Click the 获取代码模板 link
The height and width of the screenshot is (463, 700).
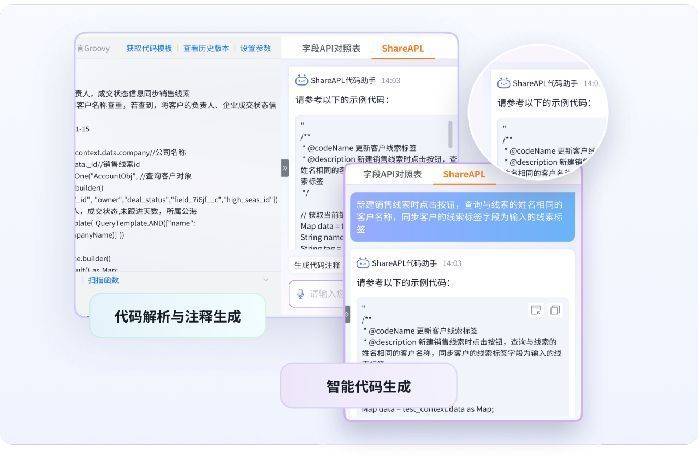click(x=149, y=48)
